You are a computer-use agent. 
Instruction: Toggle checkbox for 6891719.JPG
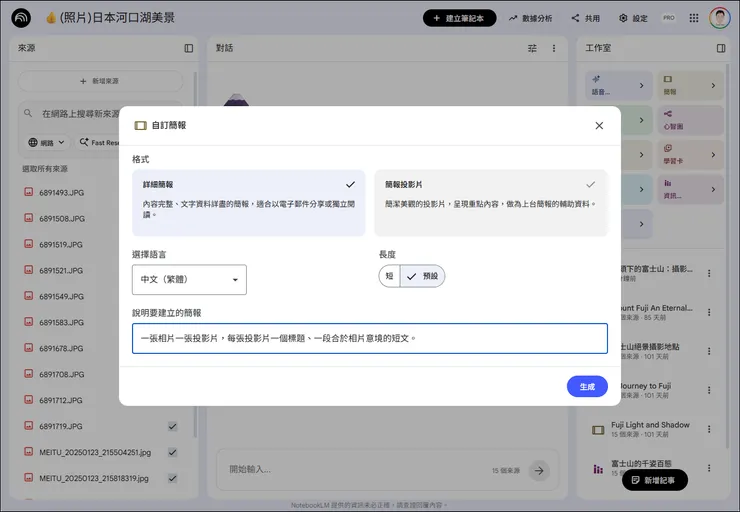(x=173, y=426)
